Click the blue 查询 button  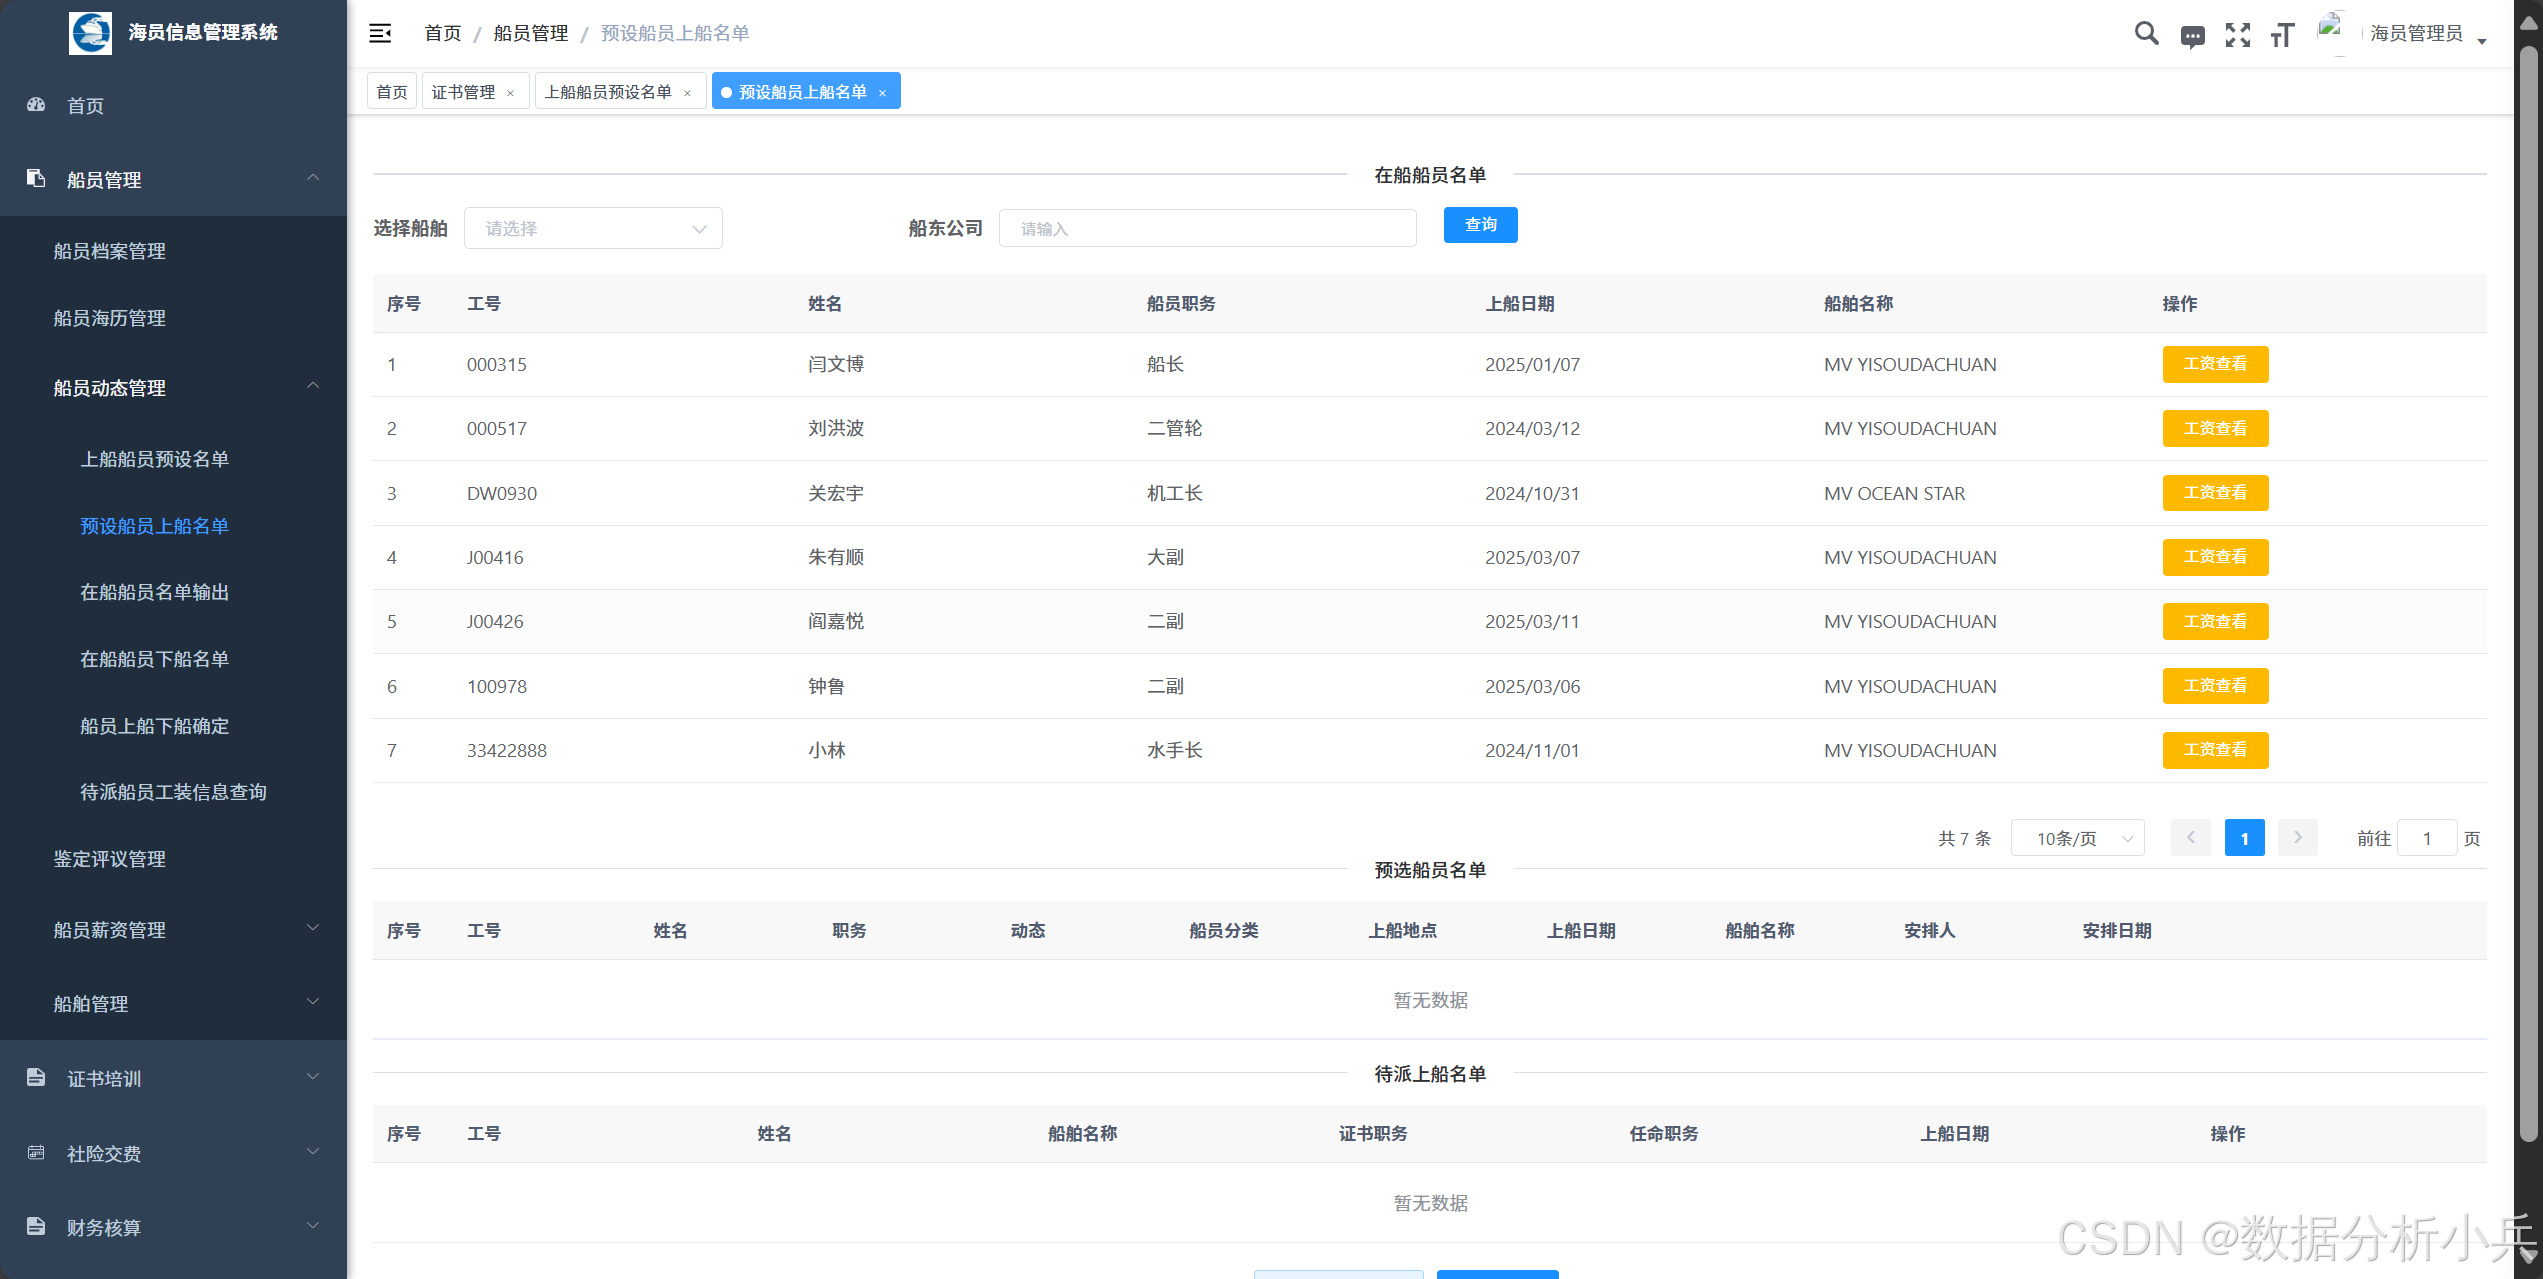(1480, 225)
